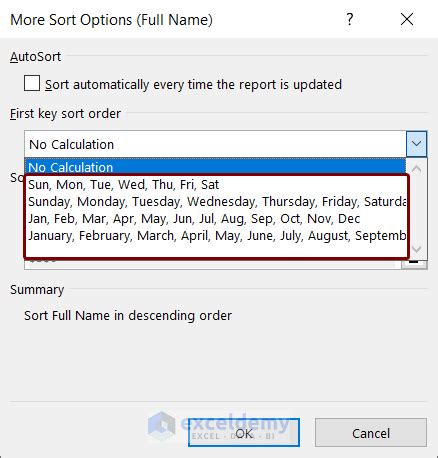Screen dimensions: 438x458
Task: Open dialog help question mark
Action: coord(349,19)
